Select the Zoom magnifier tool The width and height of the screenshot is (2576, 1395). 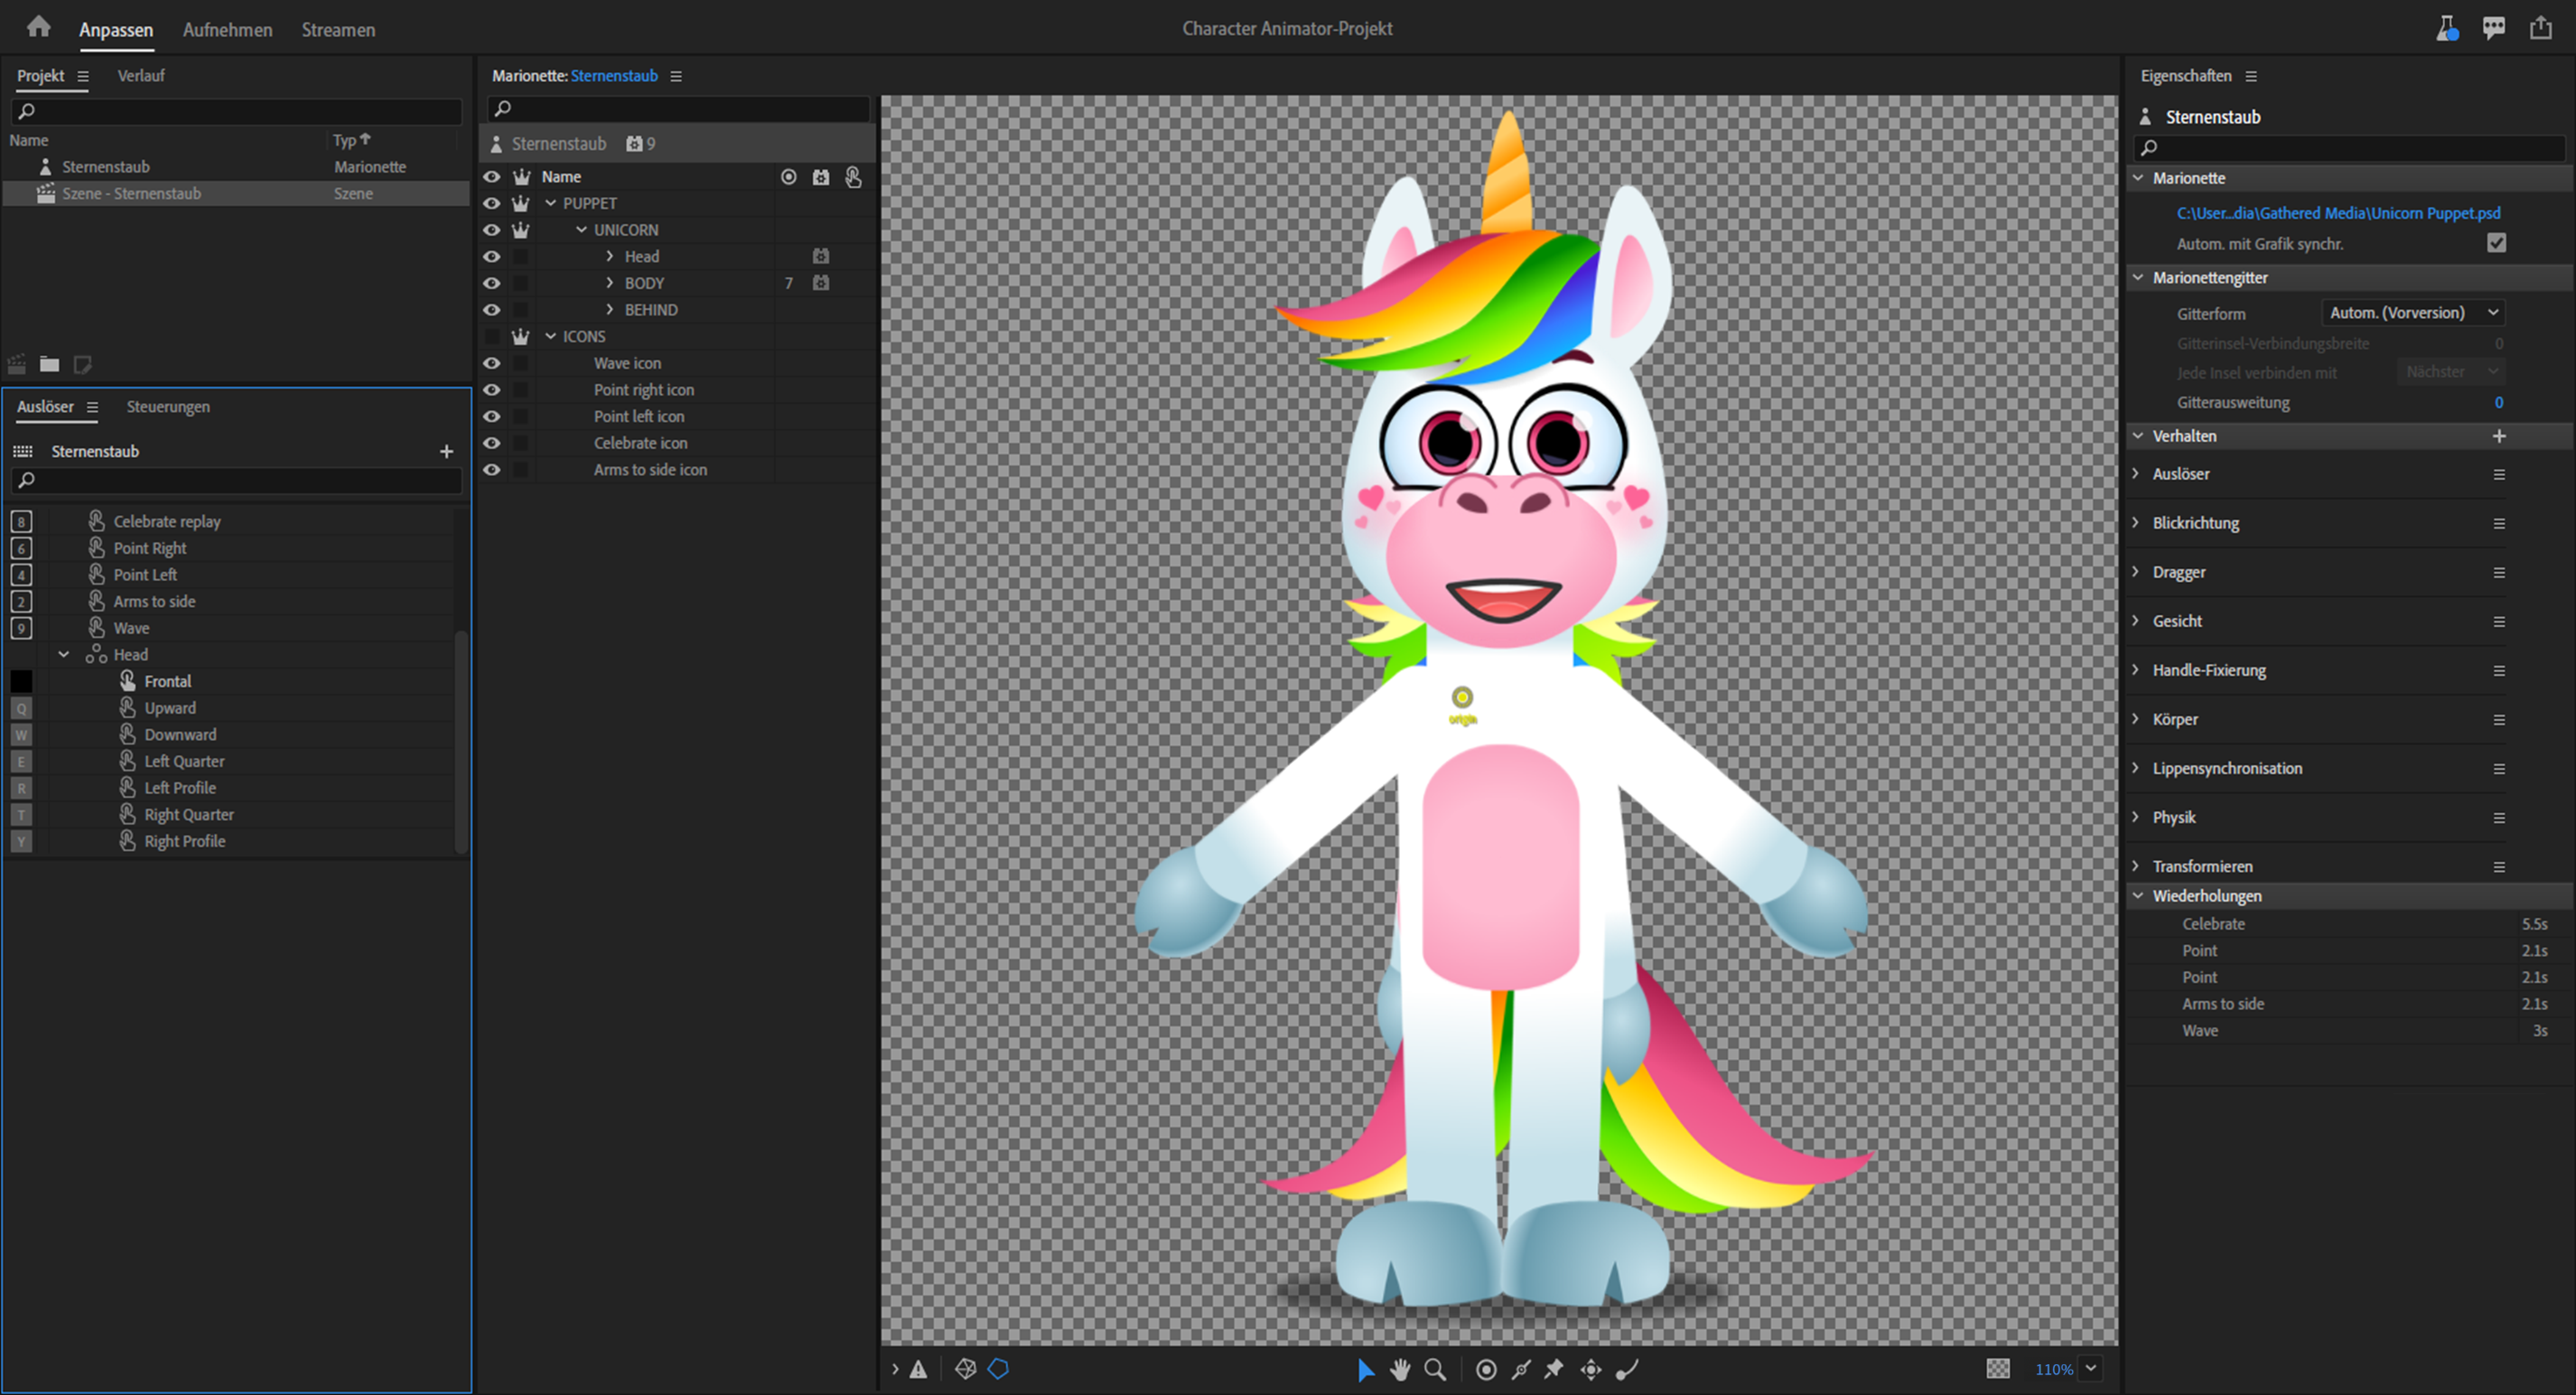[x=1434, y=1369]
